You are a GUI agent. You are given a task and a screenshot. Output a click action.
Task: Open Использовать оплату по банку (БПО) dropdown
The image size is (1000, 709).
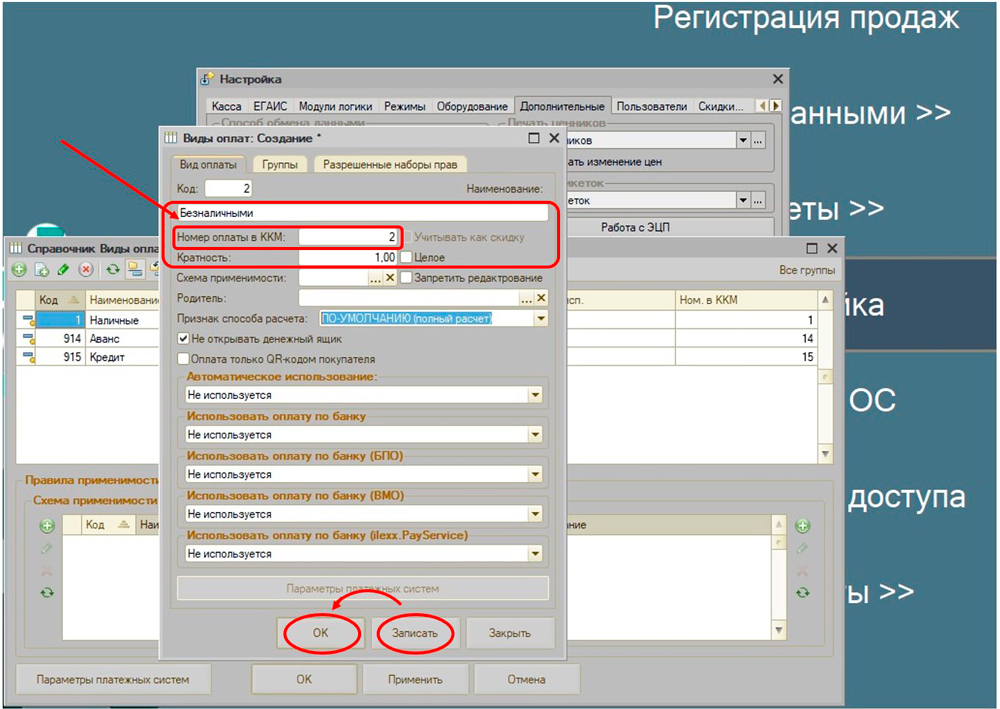[x=537, y=475]
